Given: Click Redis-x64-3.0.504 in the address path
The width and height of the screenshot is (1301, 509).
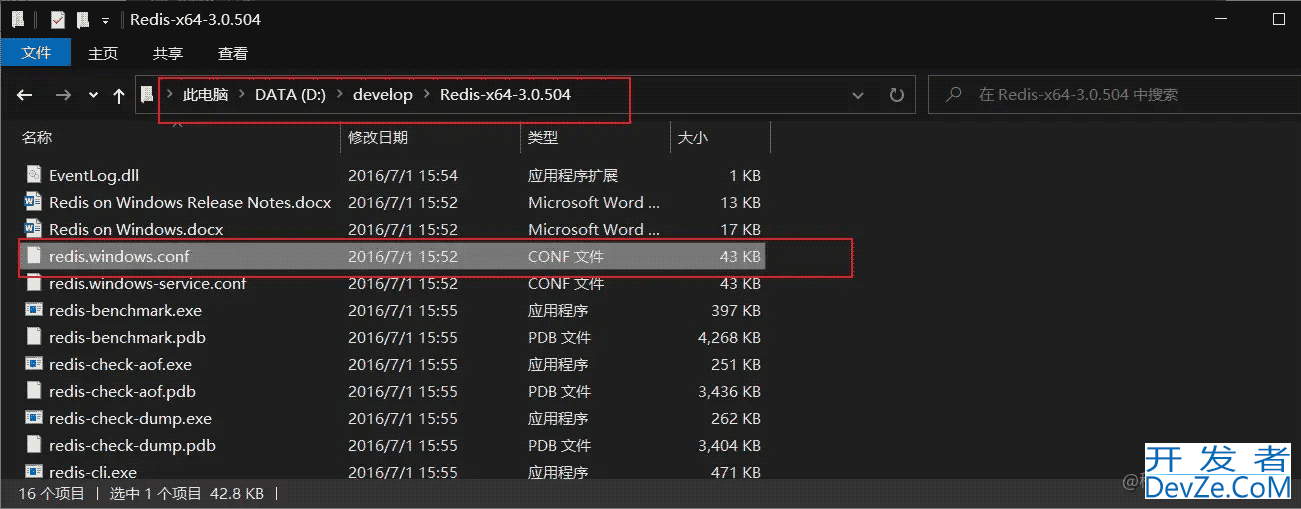Looking at the screenshot, I should [x=505, y=95].
